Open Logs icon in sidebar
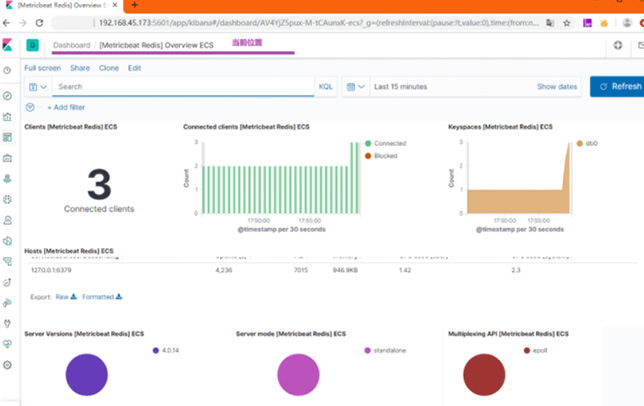Viewport: 644px width, 406px height. 7,241
